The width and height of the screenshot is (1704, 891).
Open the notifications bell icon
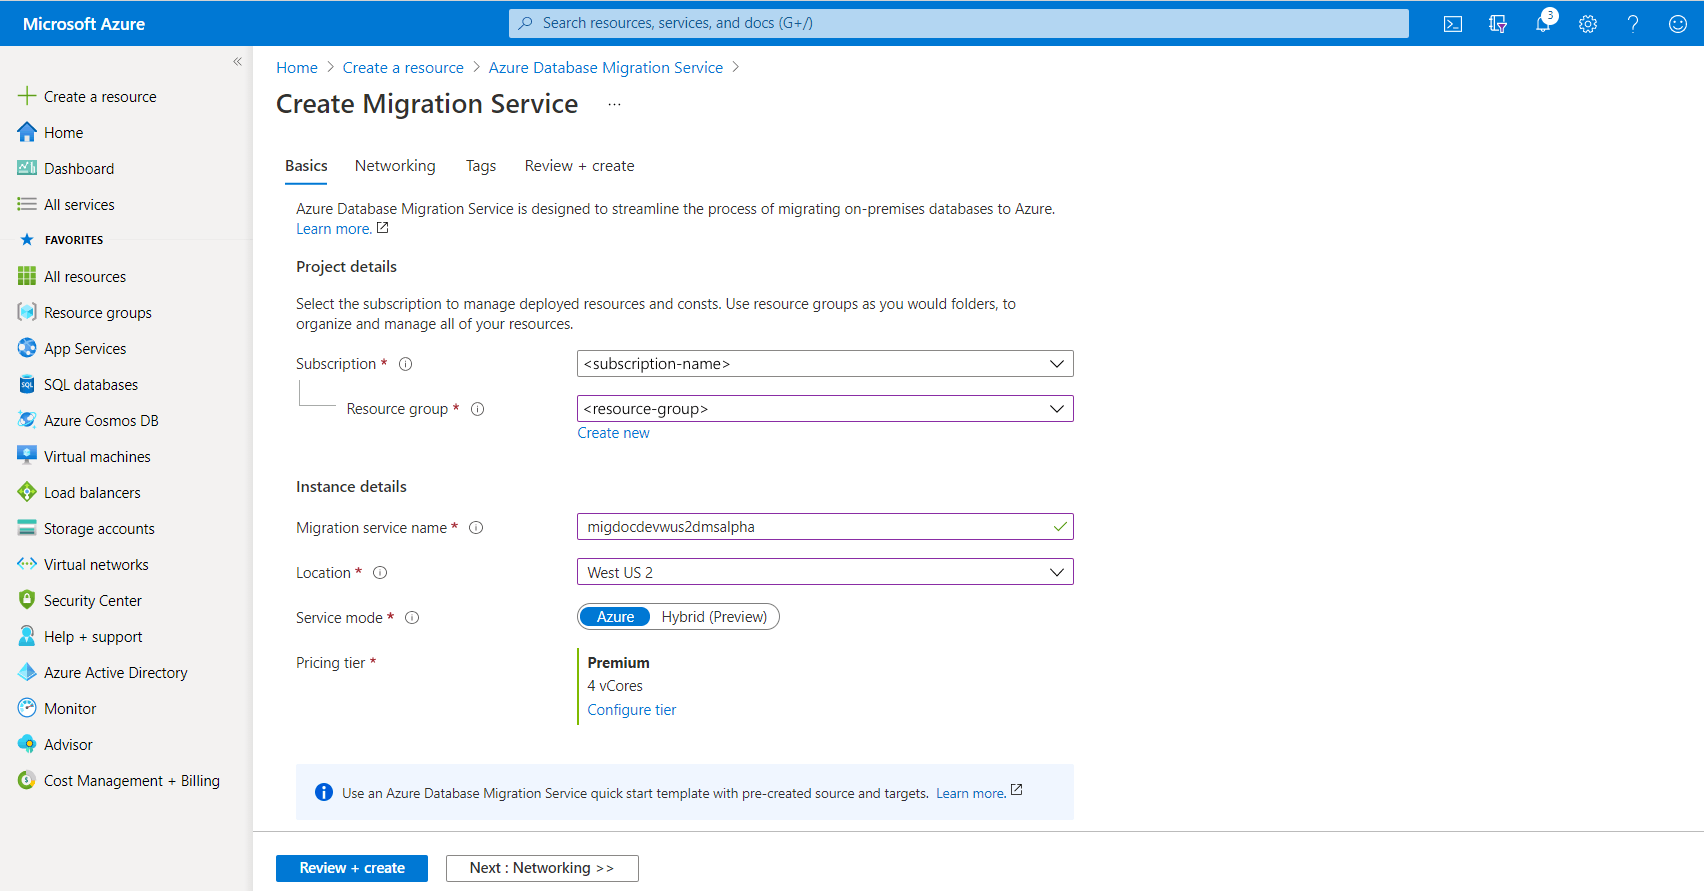point(1543,23)
